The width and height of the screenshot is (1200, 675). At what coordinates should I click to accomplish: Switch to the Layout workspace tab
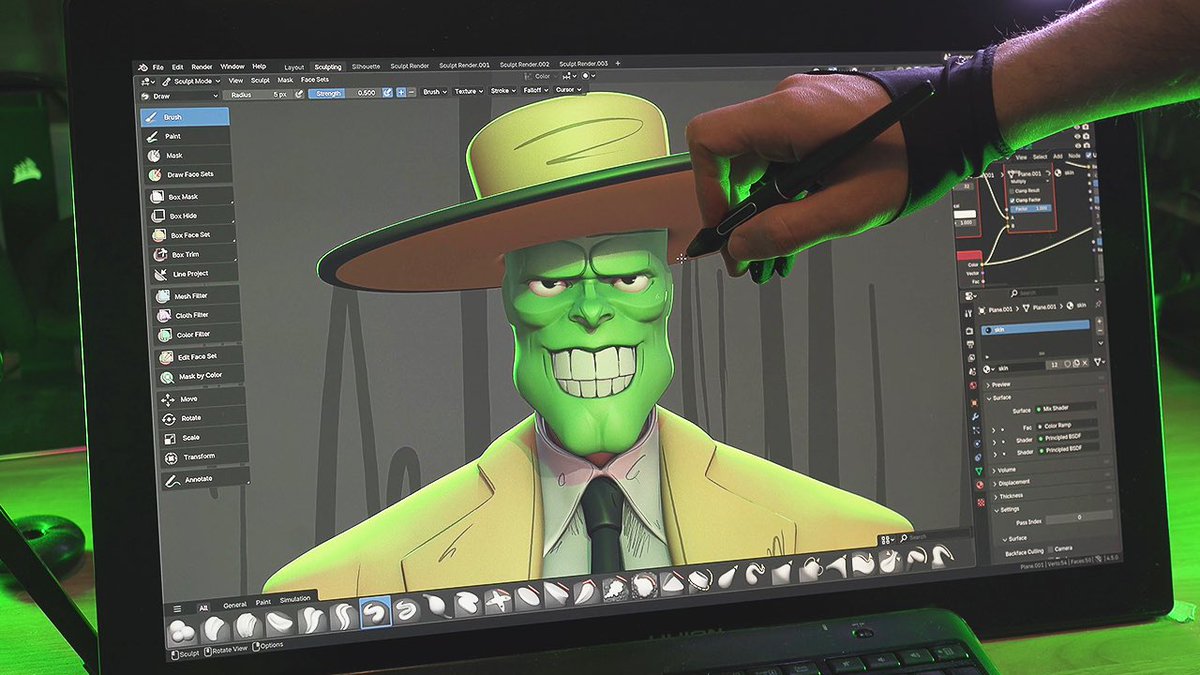click(294, 66)
